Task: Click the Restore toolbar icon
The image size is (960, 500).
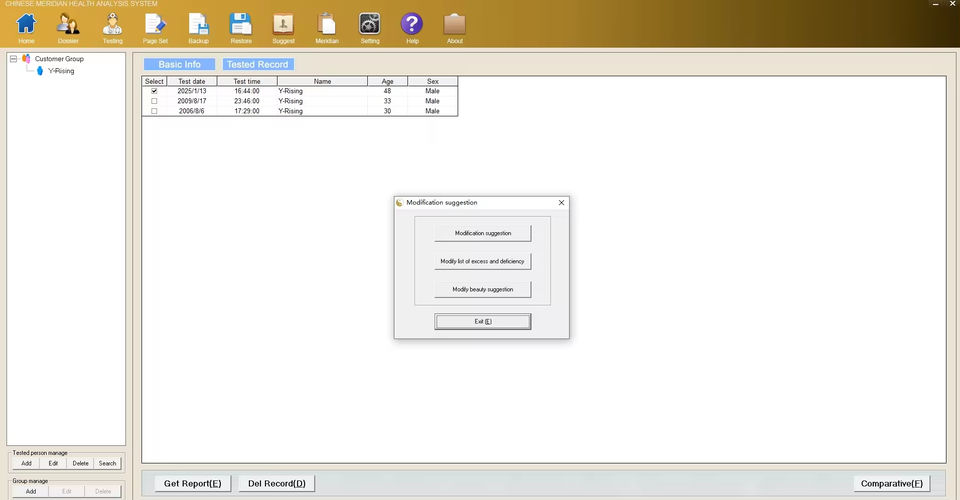Action: point(241,25)
